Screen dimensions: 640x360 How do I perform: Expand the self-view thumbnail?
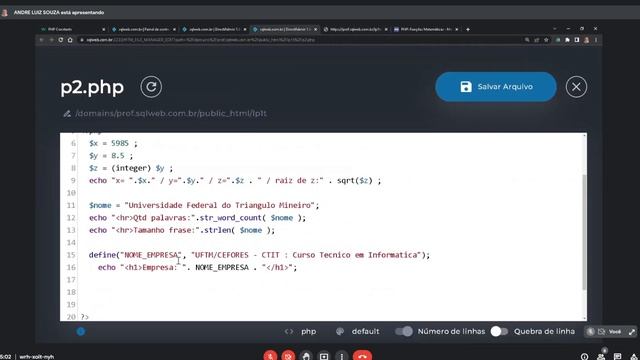(632, 332)
